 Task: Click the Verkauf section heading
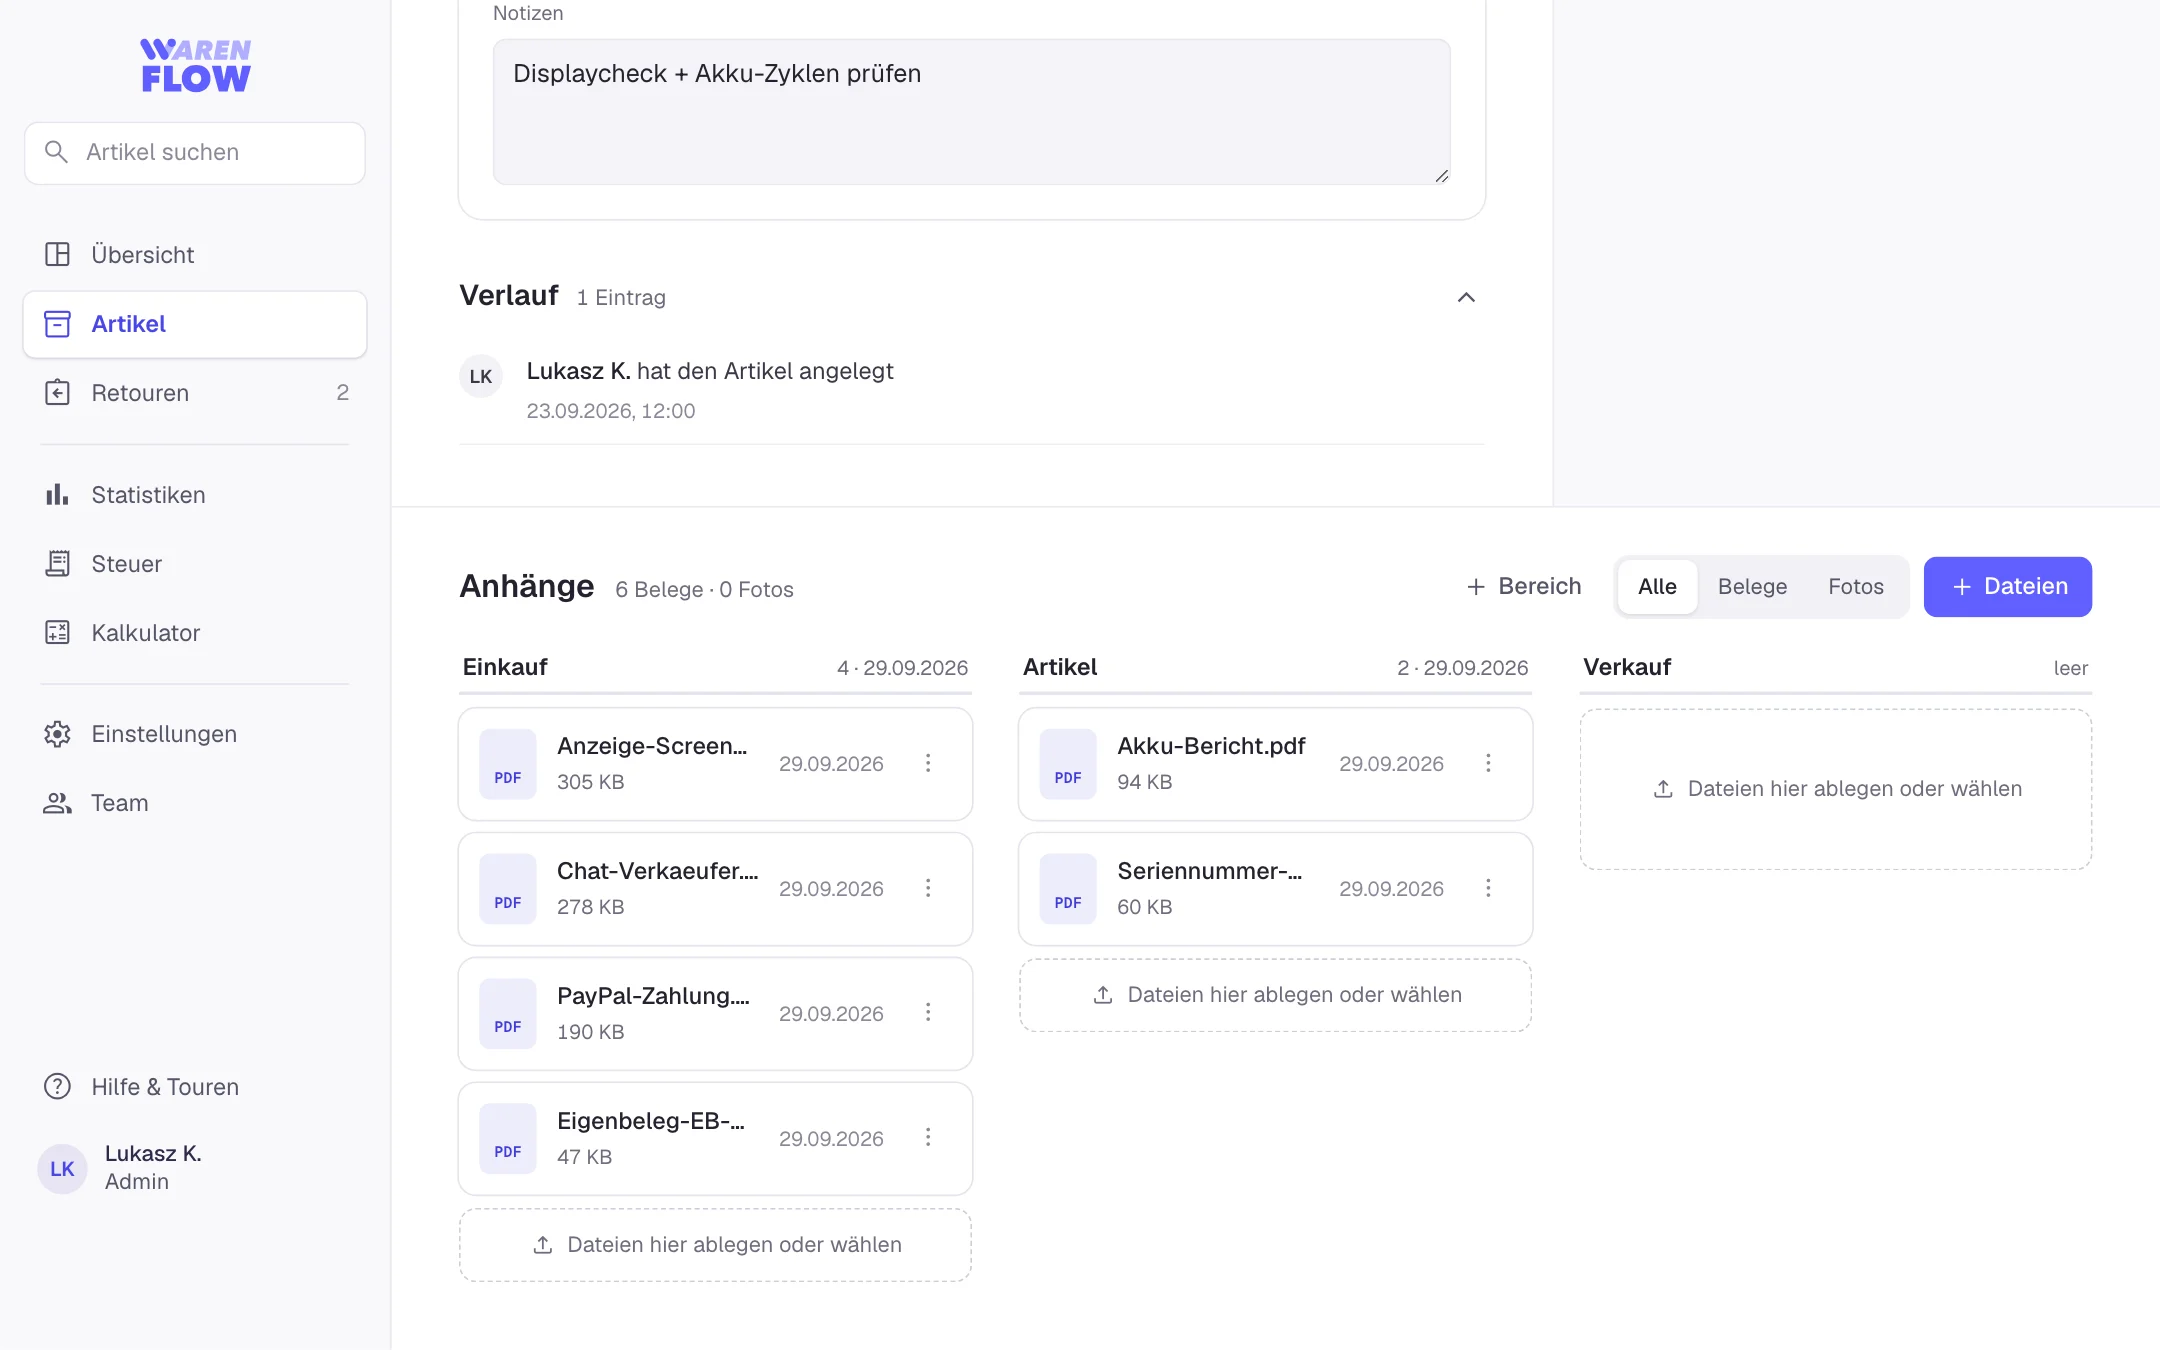pos(1627,667)
